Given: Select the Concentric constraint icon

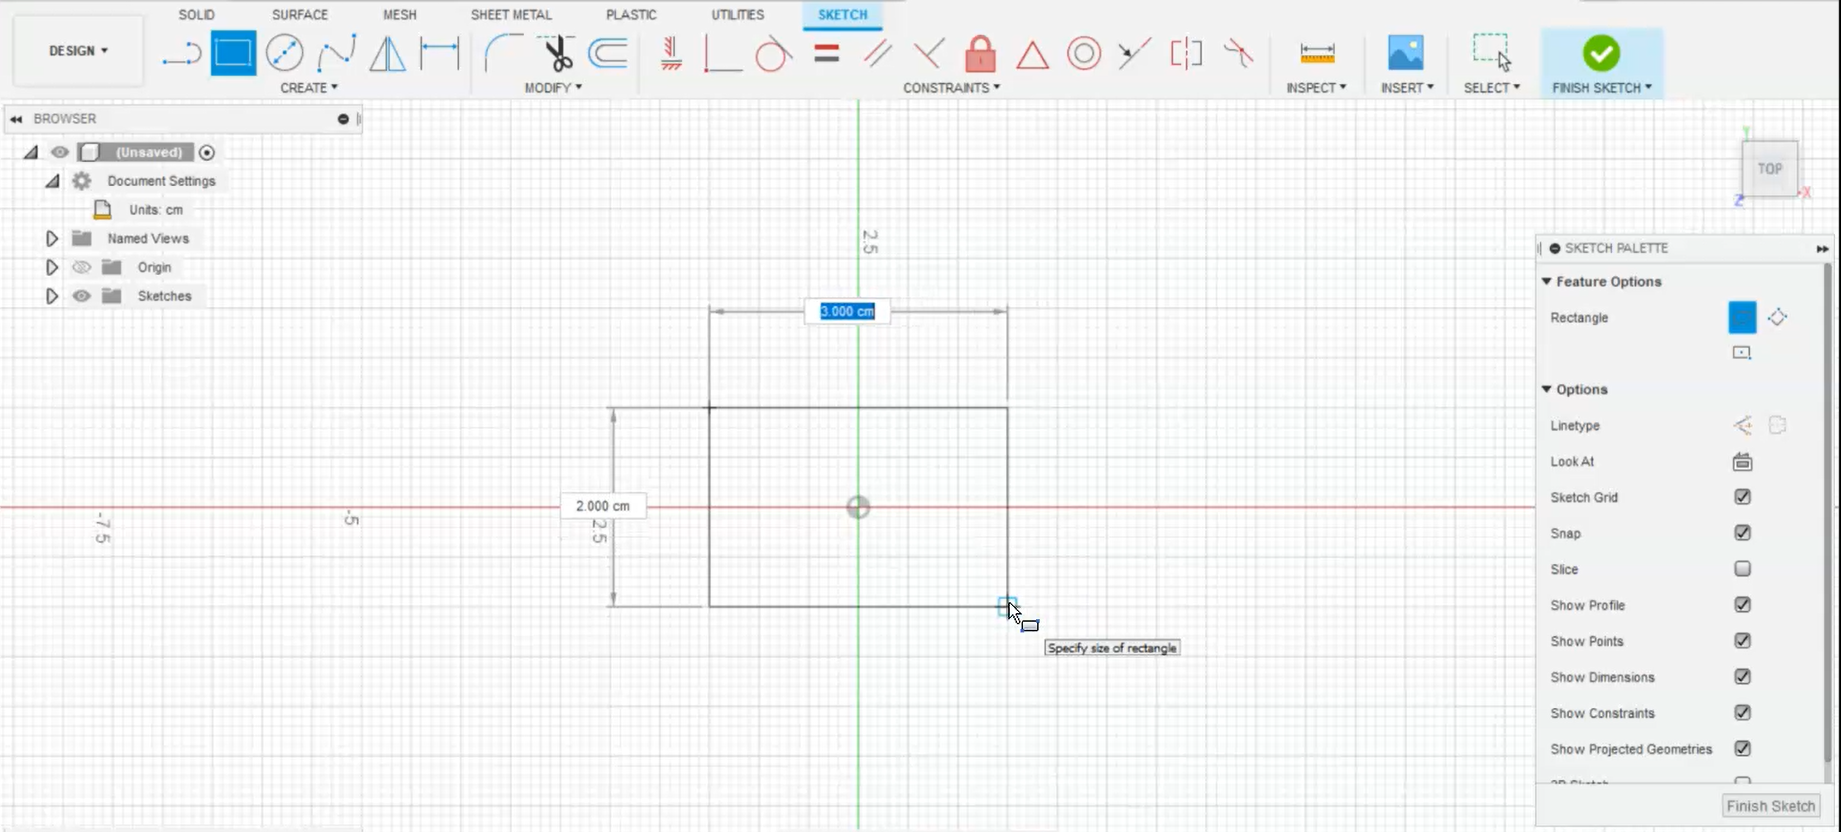Looking at the screenshot, I should [1083, 53].
